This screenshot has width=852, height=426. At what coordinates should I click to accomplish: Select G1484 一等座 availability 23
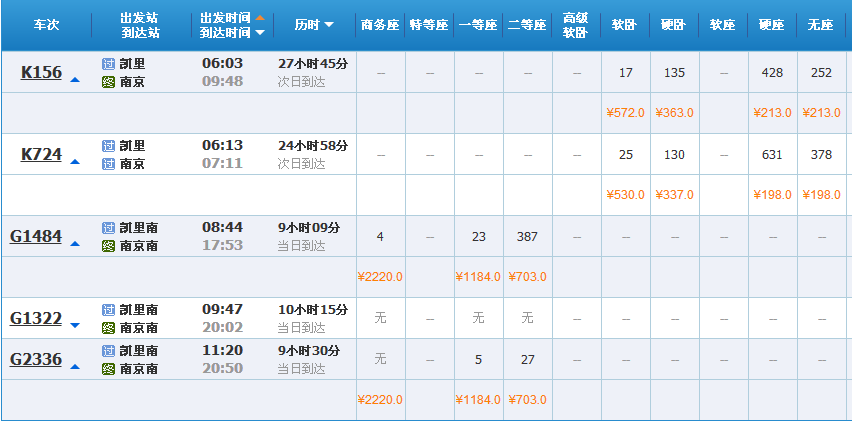click(478, 237)
